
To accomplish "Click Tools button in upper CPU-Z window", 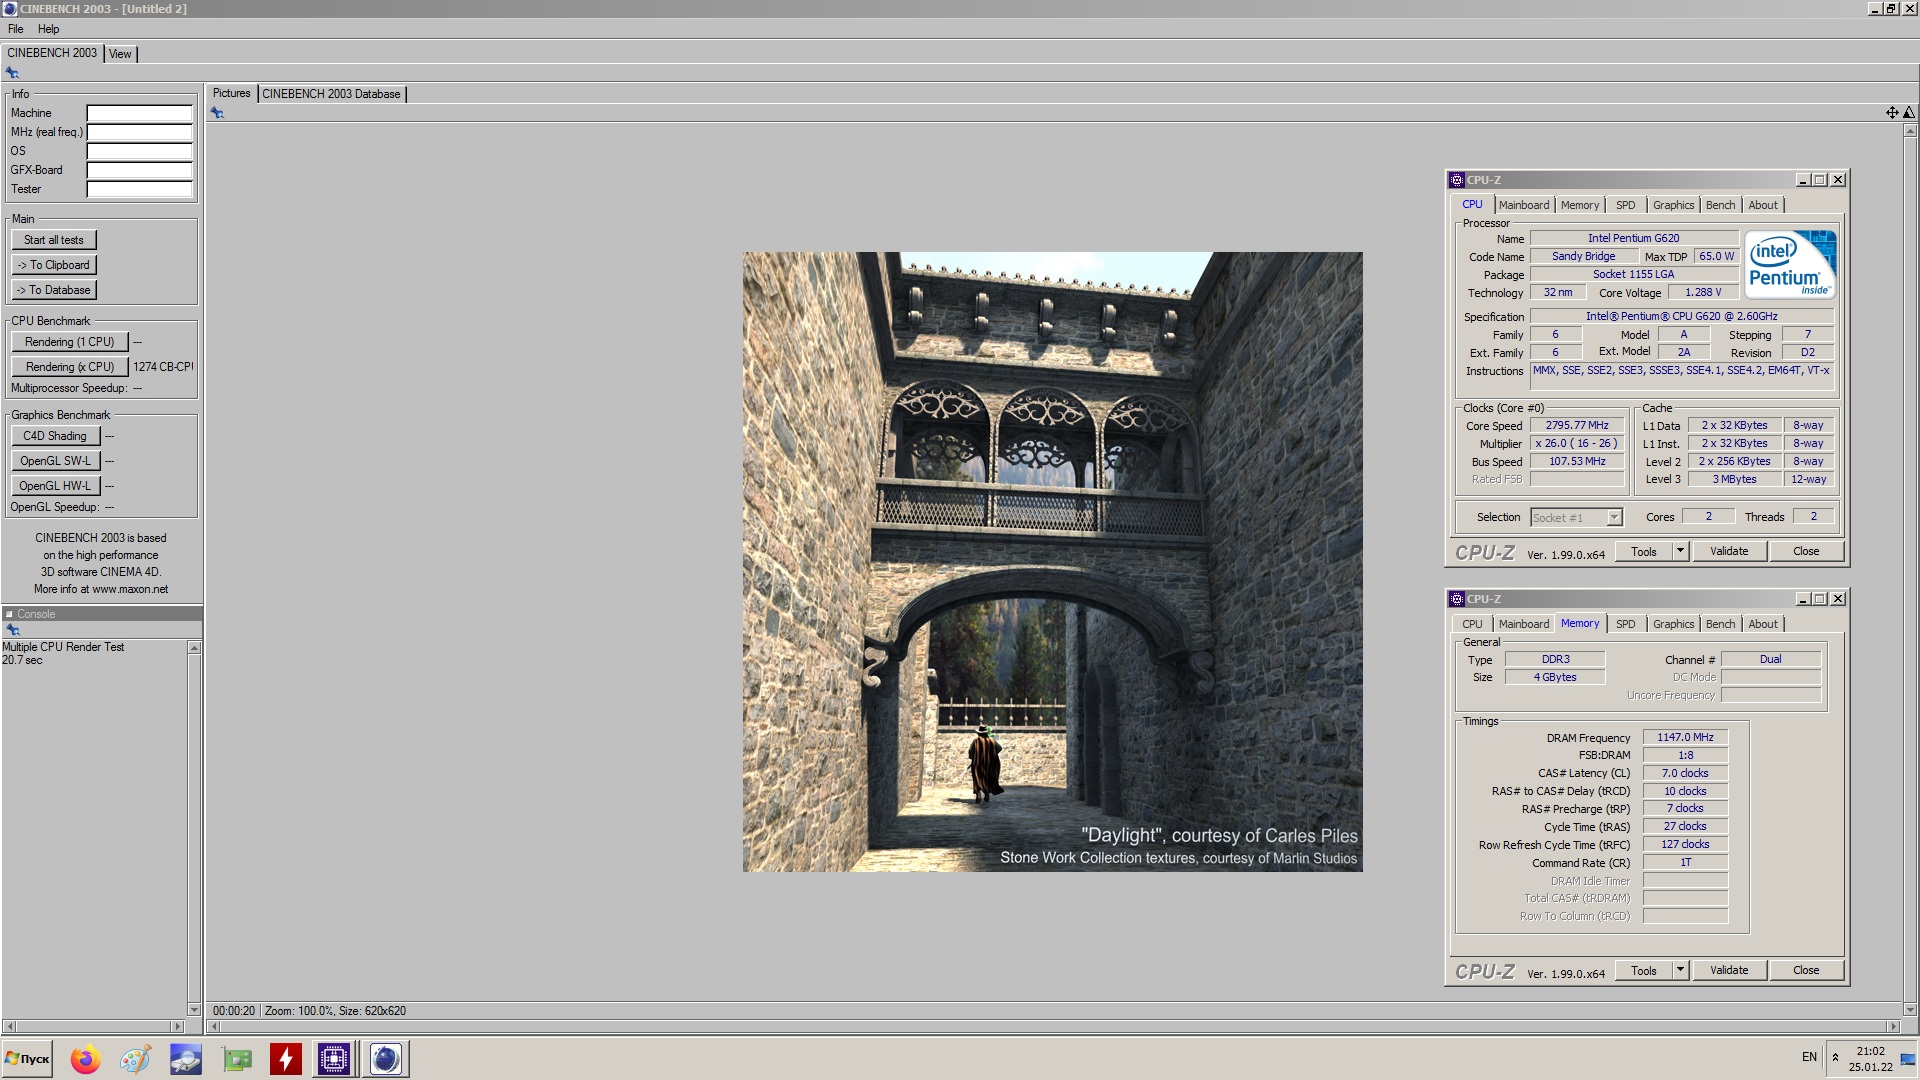I will 1643,551.
